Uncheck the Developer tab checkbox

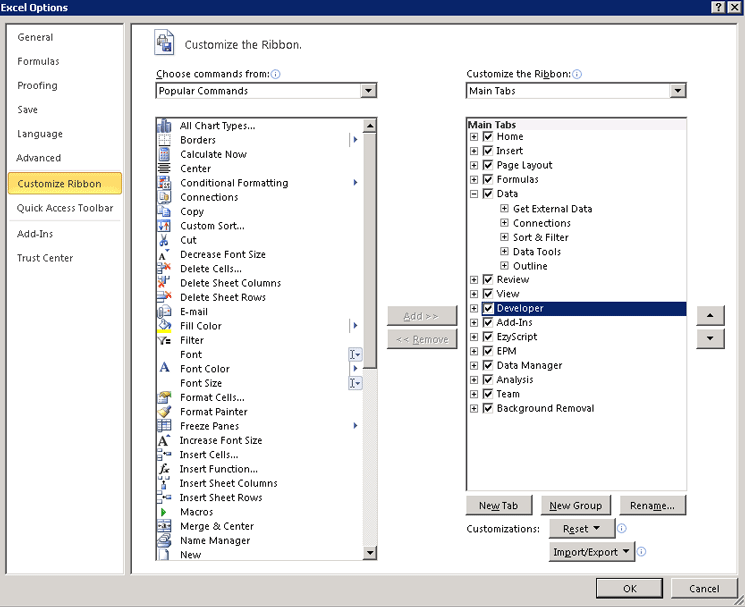[488, 309]
